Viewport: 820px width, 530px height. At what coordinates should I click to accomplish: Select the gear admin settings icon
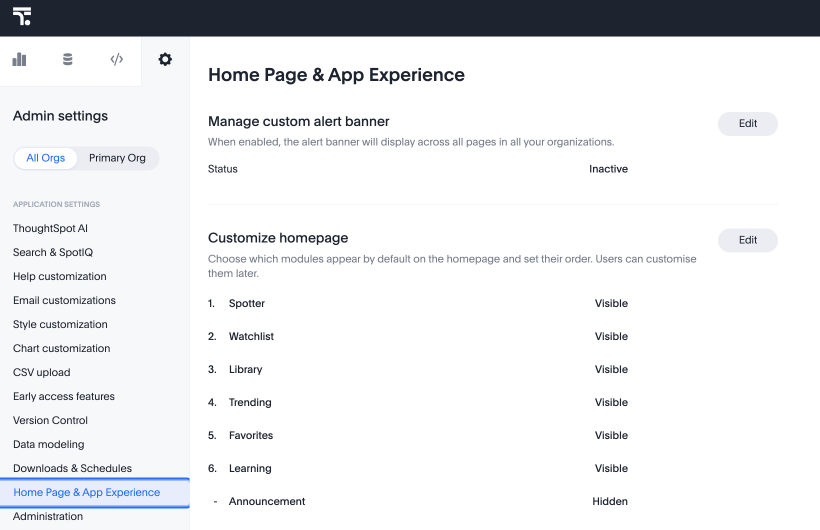pos(165,59)
